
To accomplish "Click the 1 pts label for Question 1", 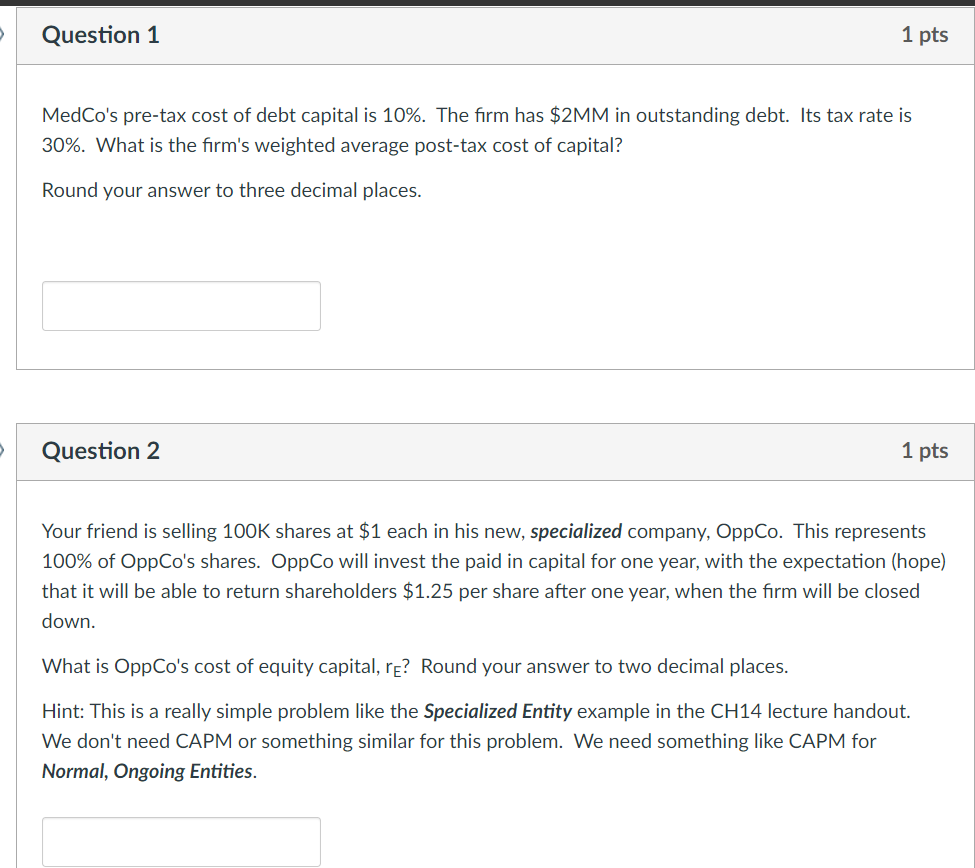I will (x=923, y=34).
